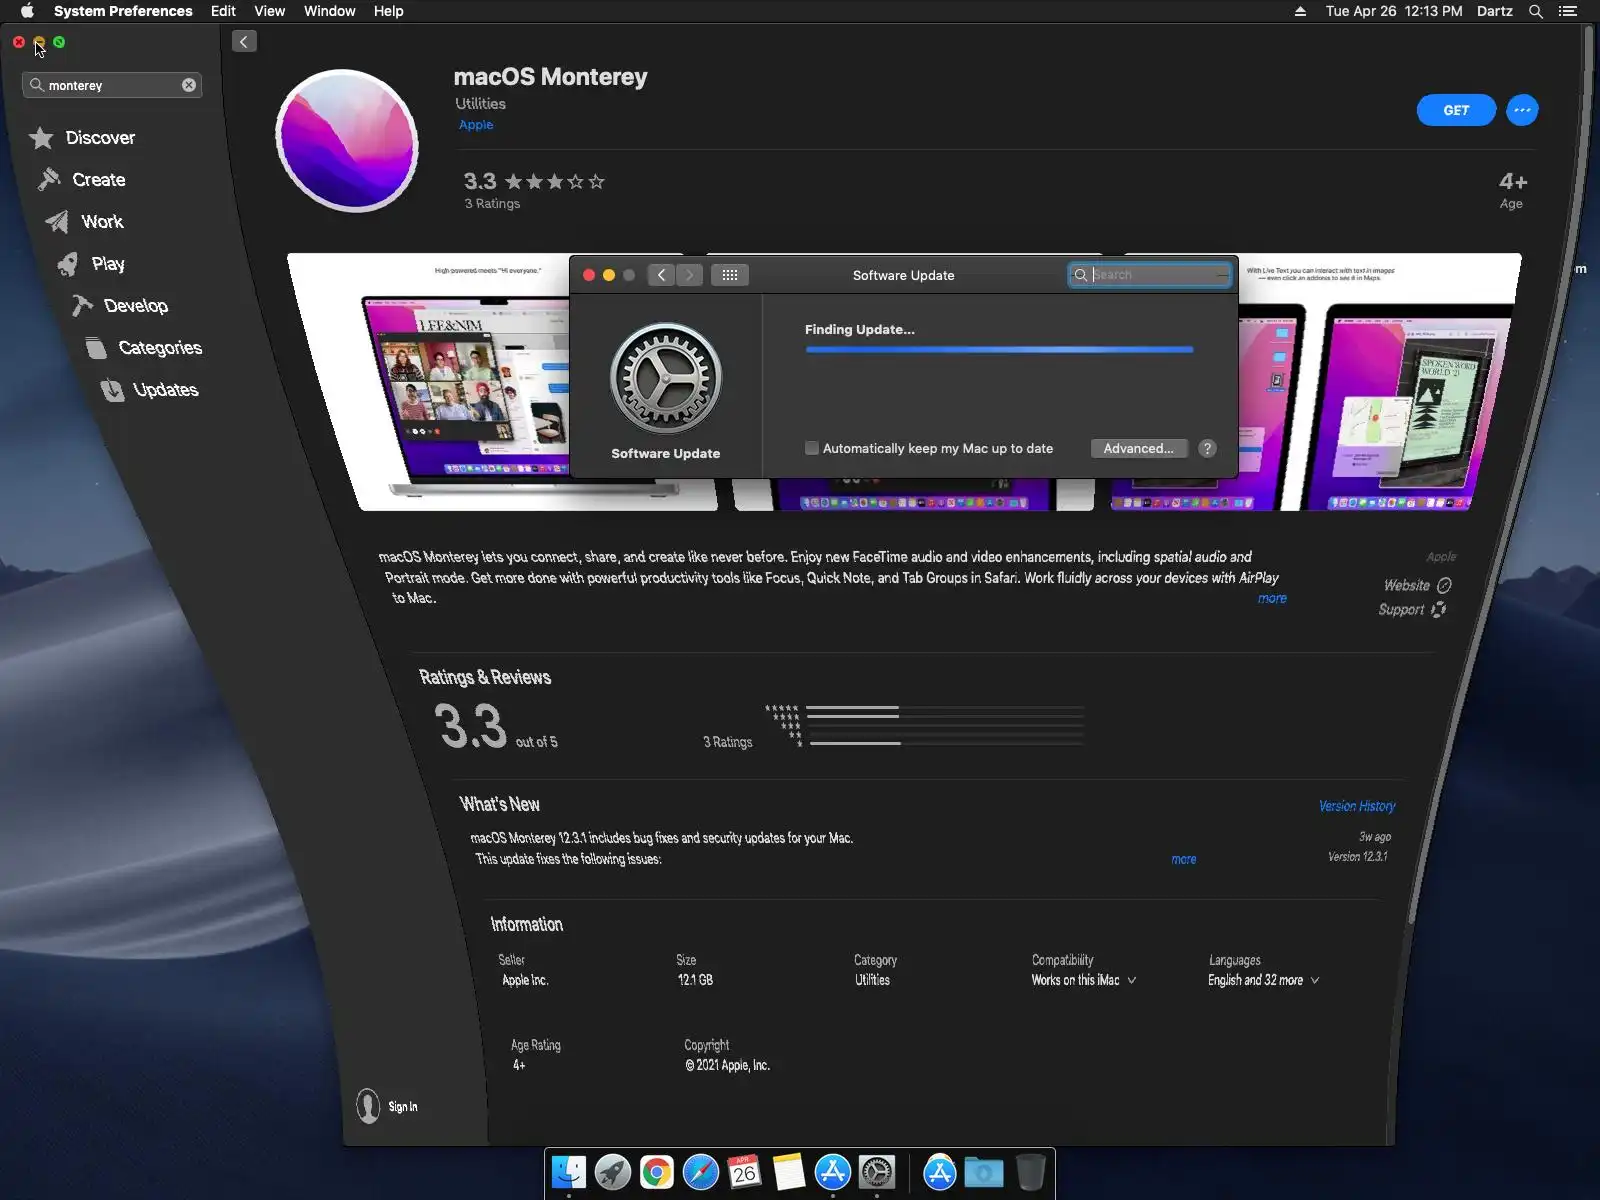This screenshot has width=1600, height=1200.
Task: Open Safari from the Dock
Action: tap(701, 1172)
